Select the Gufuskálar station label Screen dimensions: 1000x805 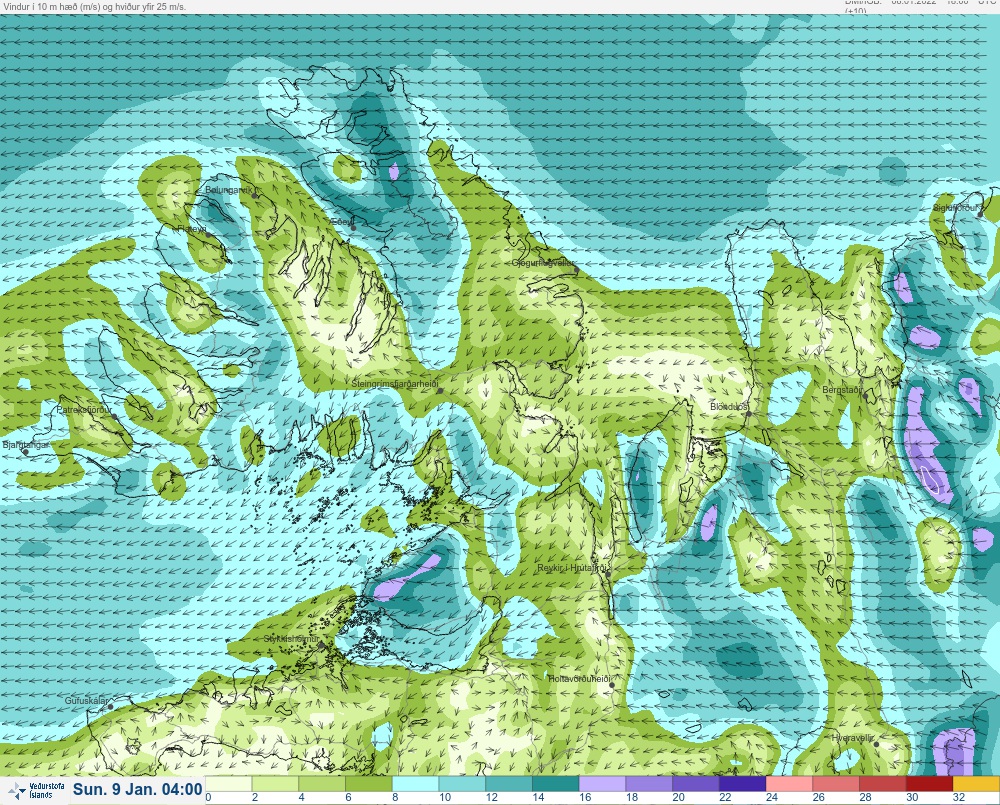tap(86, 700)
